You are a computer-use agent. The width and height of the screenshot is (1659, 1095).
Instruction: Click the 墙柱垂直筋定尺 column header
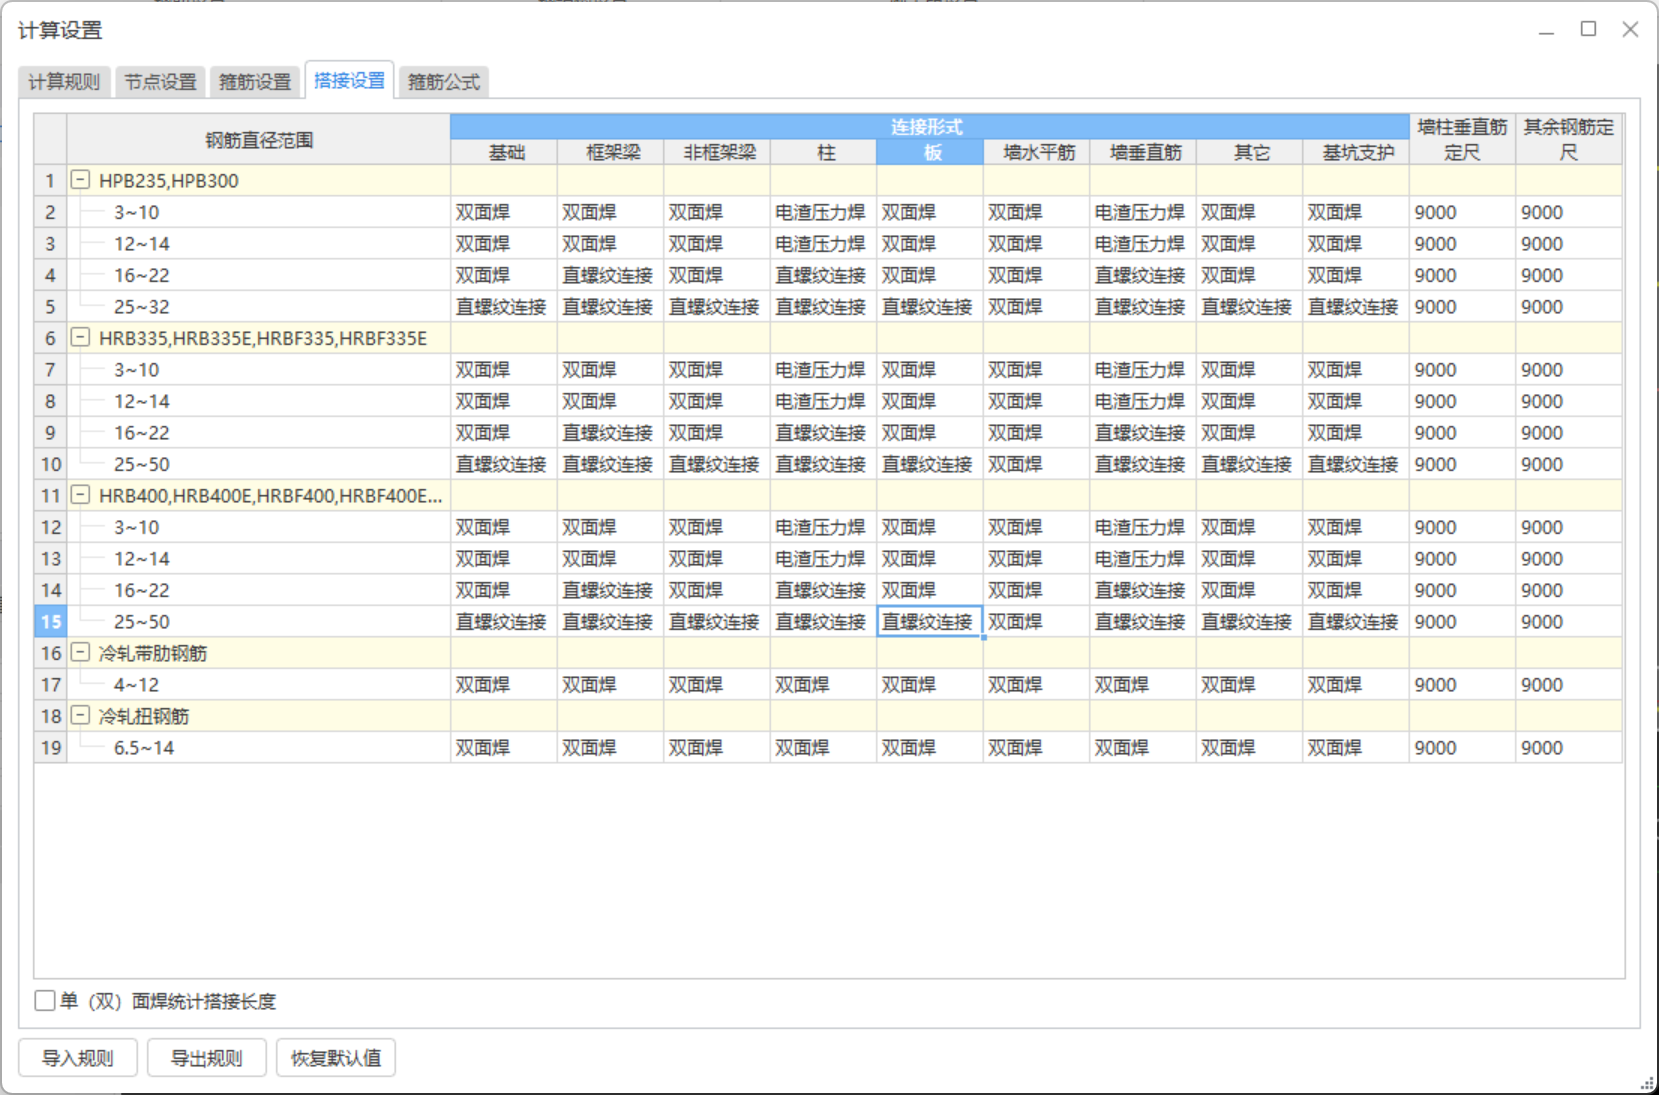click(x=1463, y=139)
